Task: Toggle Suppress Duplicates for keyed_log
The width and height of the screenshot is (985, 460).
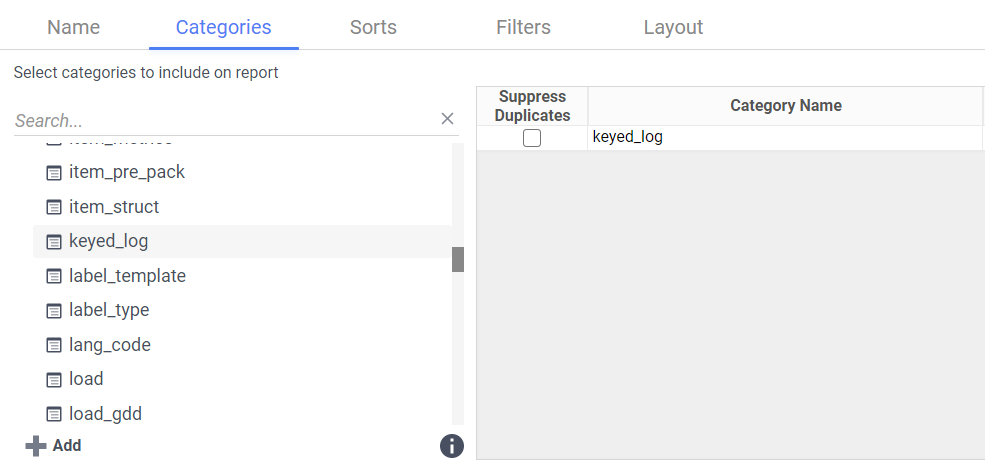Action: click(x=532, y=138)
